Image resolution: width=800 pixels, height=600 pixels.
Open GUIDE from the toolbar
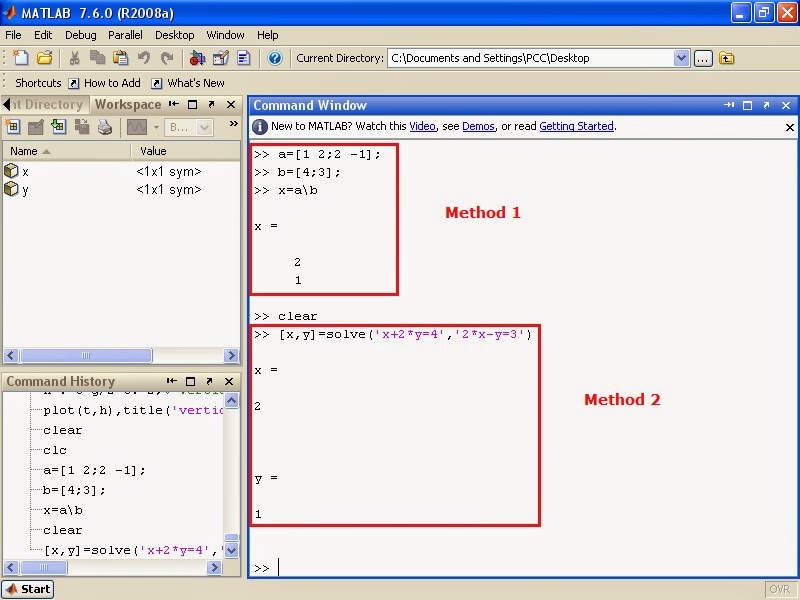click(x=221, y=58)
